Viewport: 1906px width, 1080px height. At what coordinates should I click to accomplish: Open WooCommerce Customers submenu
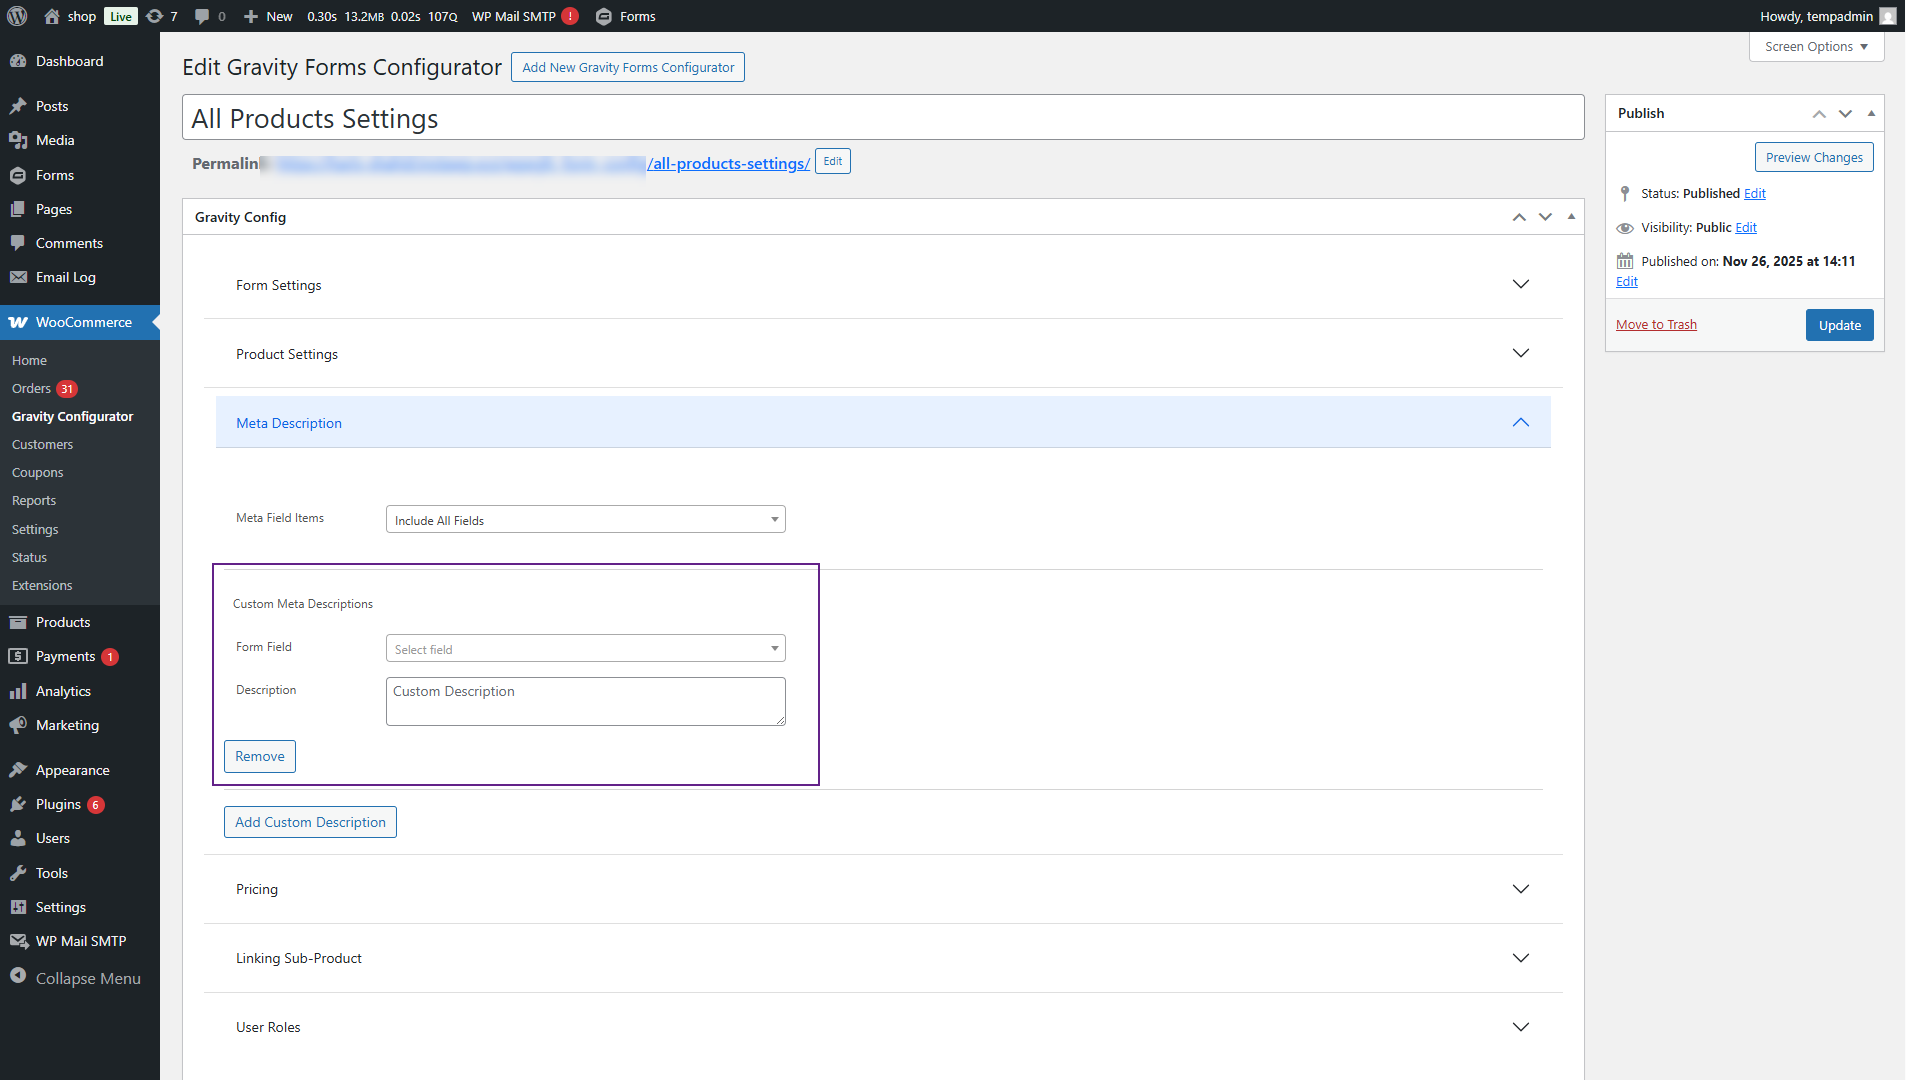click(42, 445)
